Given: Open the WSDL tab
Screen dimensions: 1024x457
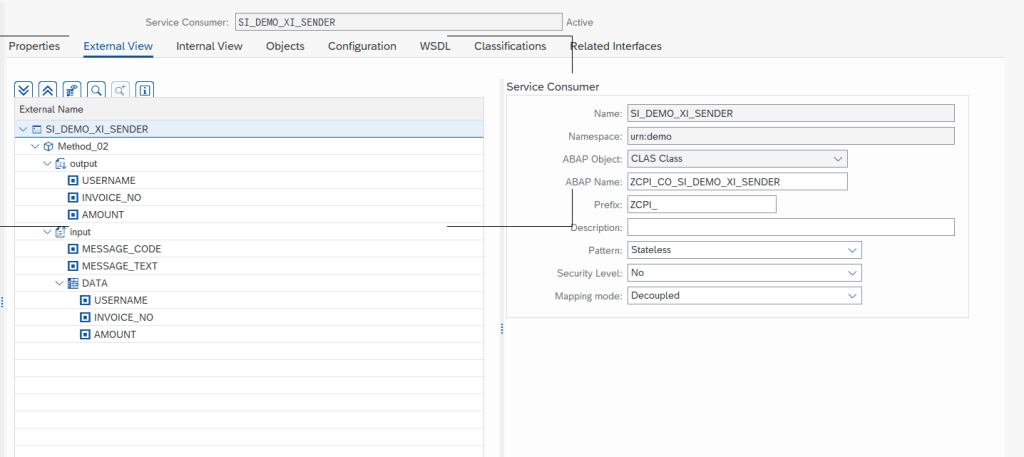Looking at the screenshot, I should [x=435, y=46].
